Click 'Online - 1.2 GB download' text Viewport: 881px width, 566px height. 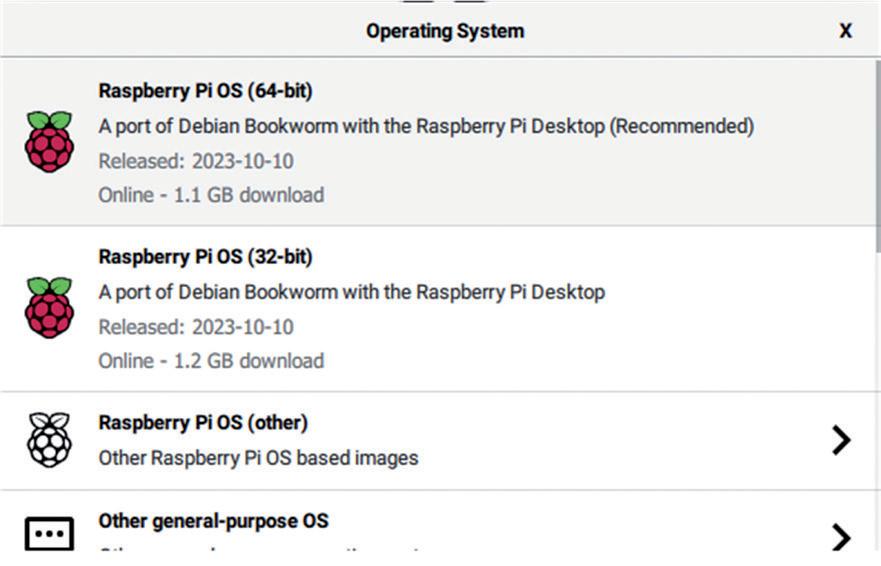pos(211,361)
